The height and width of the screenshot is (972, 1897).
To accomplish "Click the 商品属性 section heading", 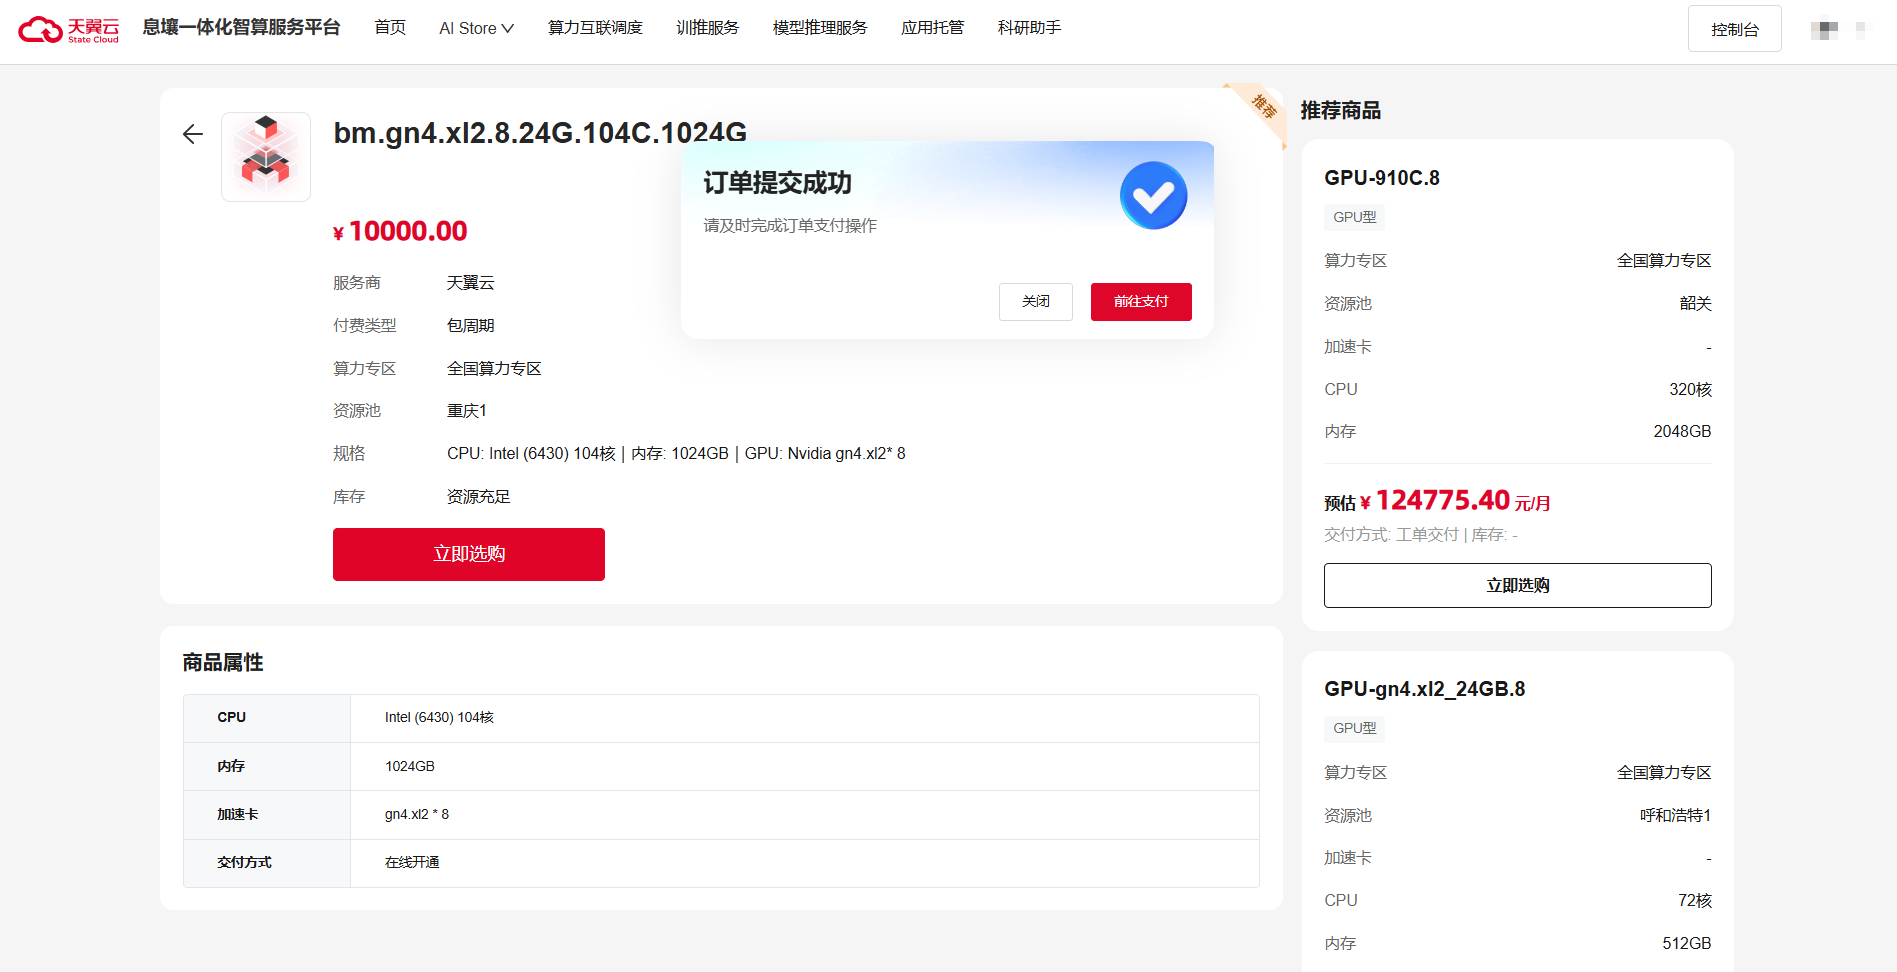I will pyautogui.click(x=223, y=663).
